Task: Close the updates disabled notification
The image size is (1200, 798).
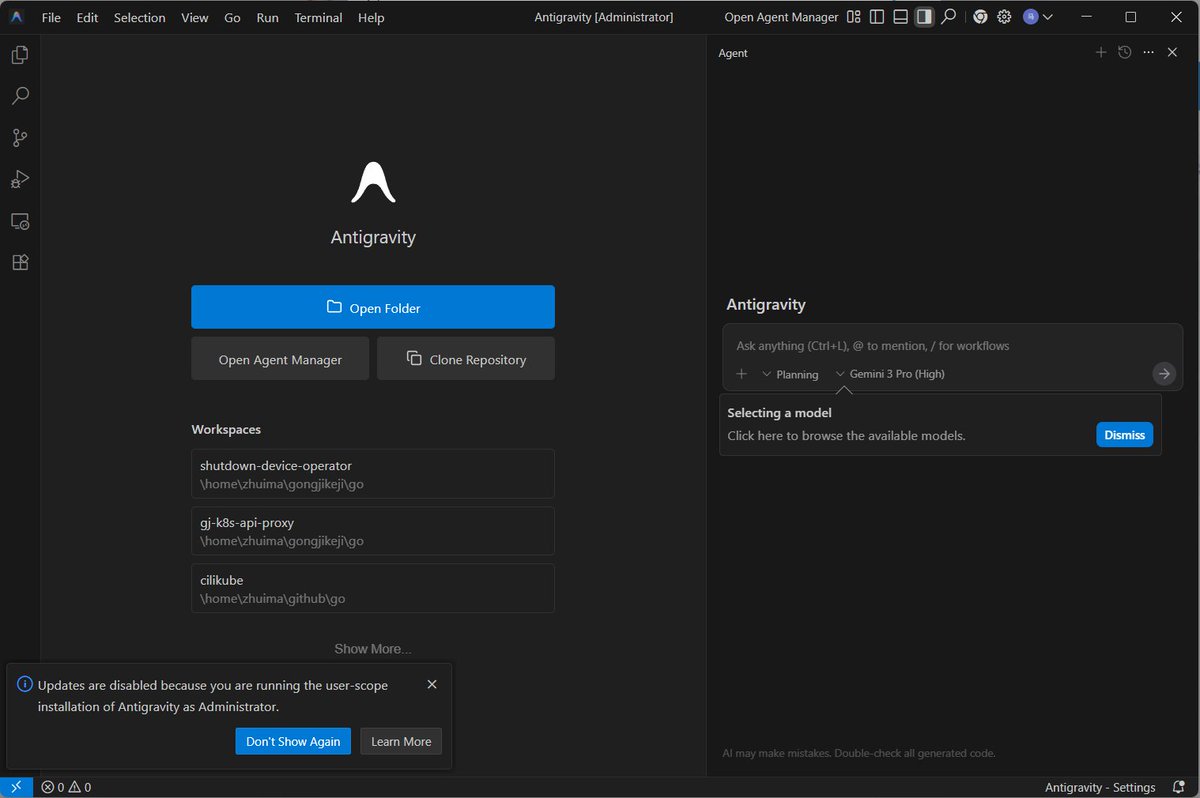Action: pyautogui.click(x=432, y=685)
